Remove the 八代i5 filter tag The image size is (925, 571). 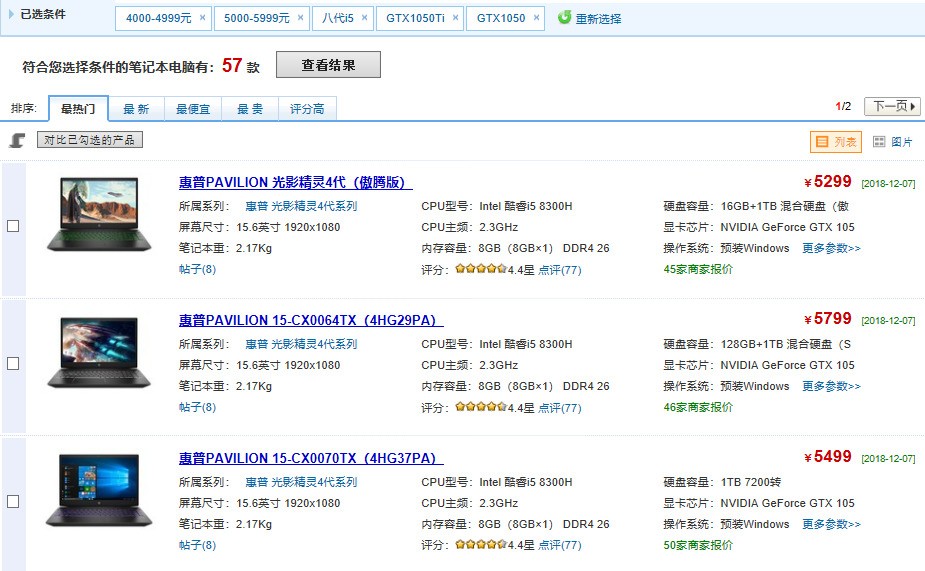(x=364, y=18)
